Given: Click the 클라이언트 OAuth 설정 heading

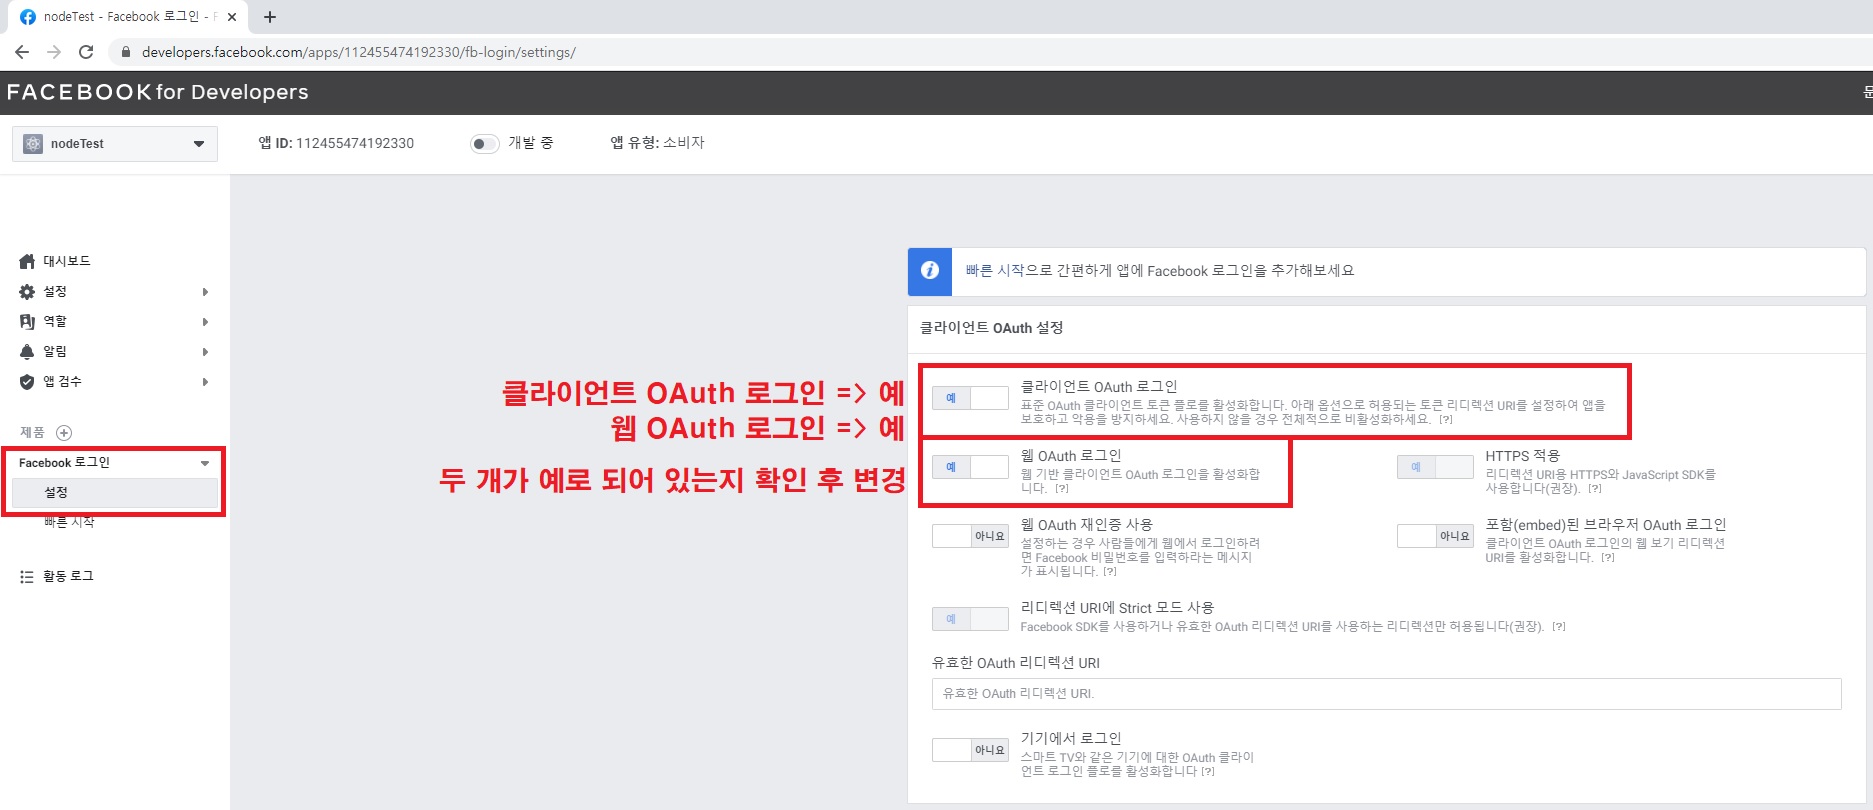Looking at the screenshot, I should click(991, 328).
